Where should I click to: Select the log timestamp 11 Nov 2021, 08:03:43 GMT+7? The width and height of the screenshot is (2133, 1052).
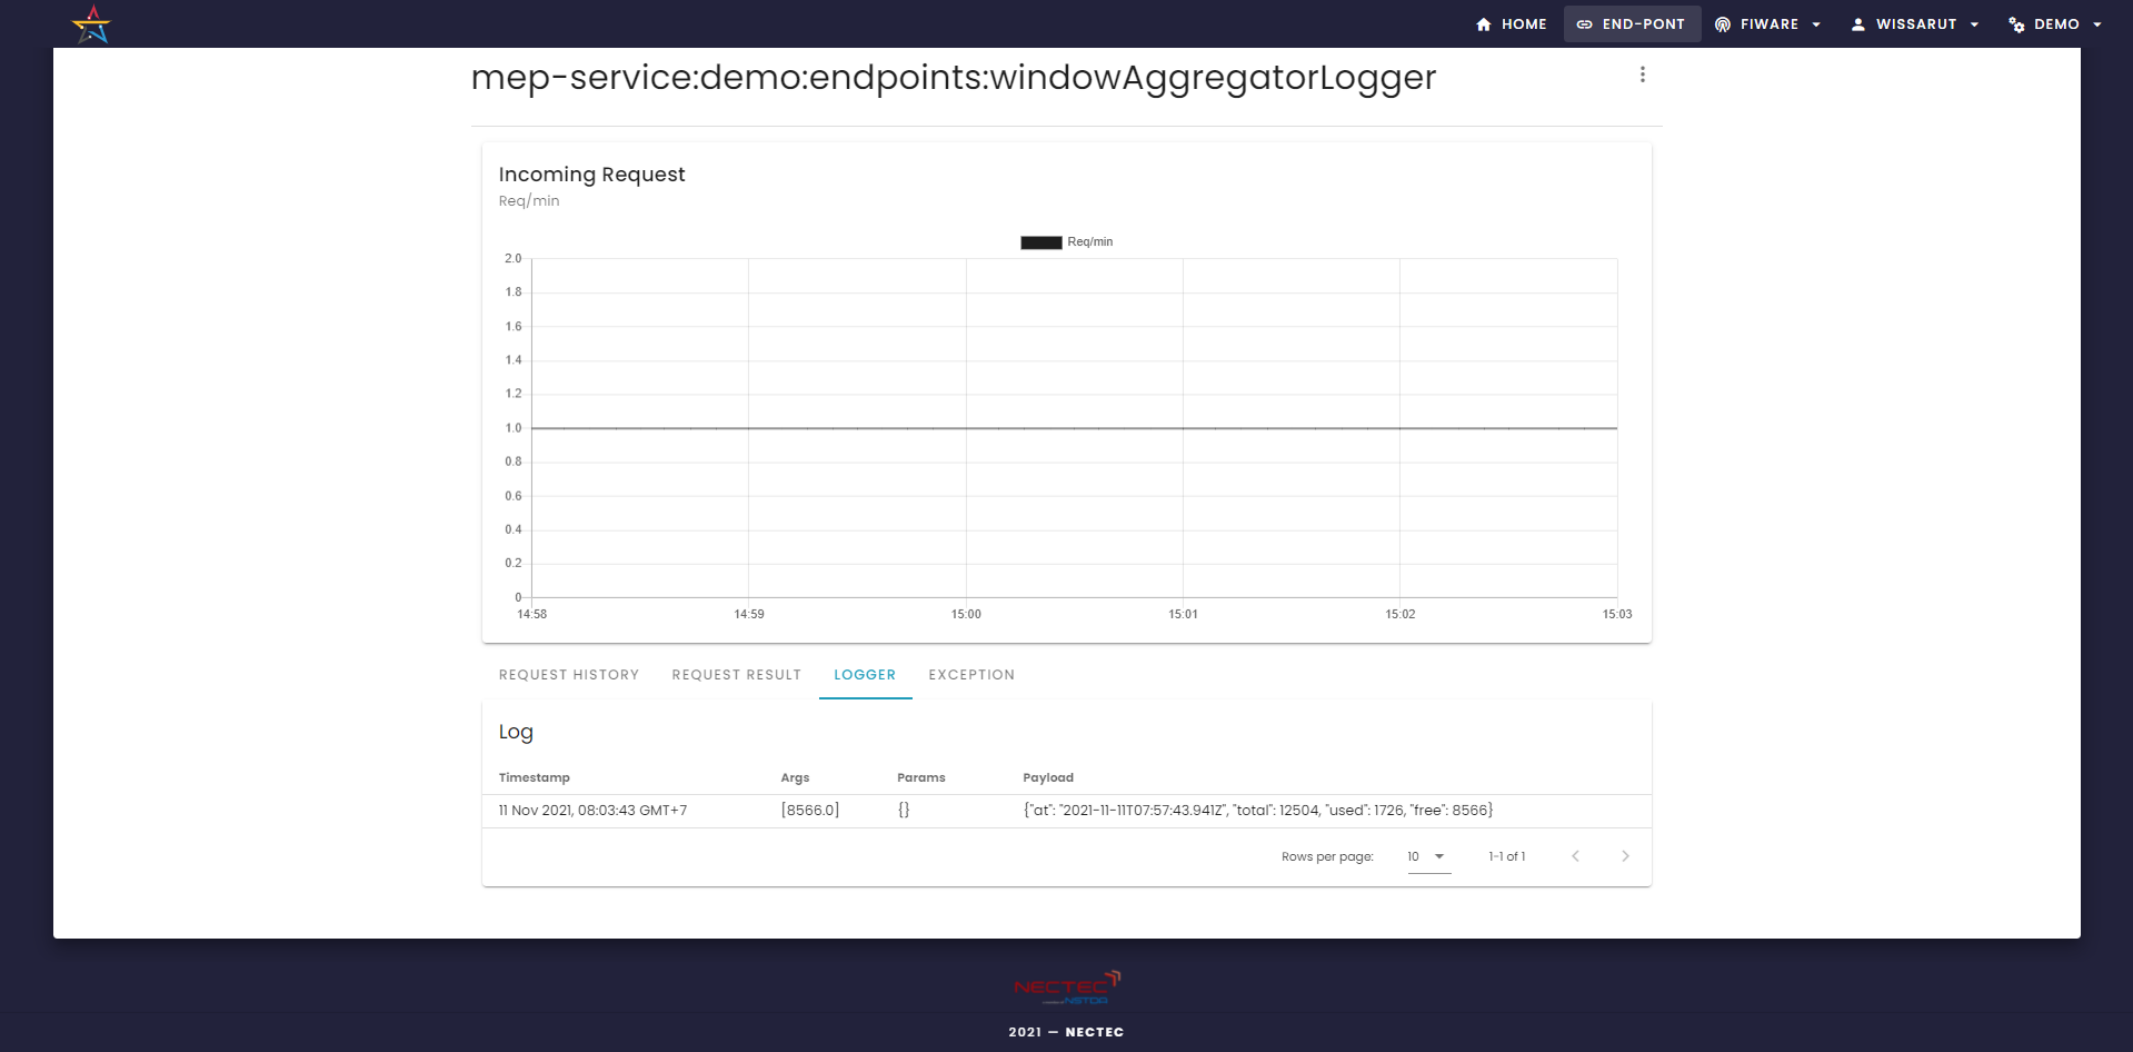tap(593, 811)
